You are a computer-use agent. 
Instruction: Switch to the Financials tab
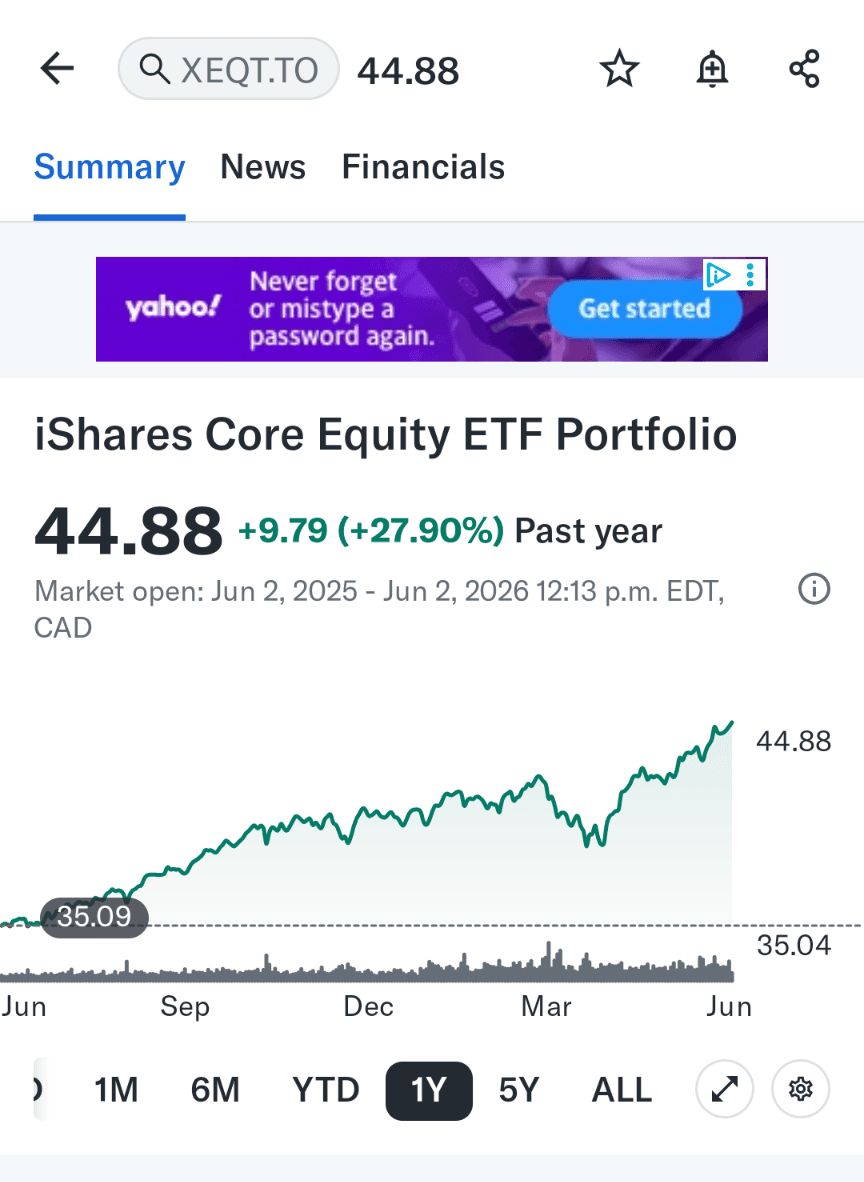click(x=424, y=167)
